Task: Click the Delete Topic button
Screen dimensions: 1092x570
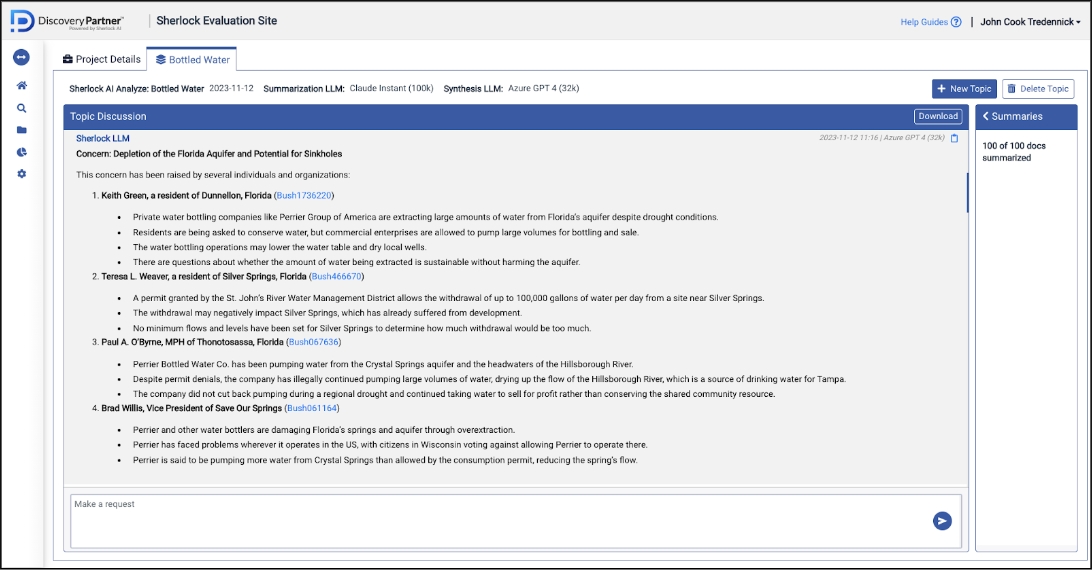Action: click(x=1038, y=89)
